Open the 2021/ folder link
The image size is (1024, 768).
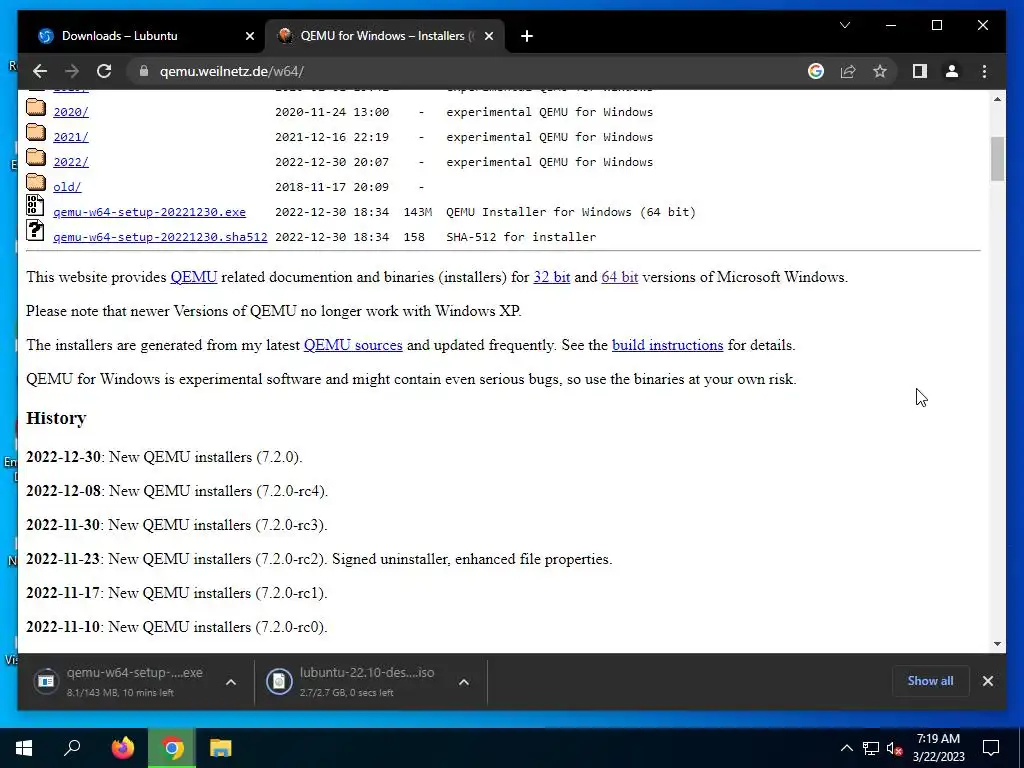pos(71,136)
